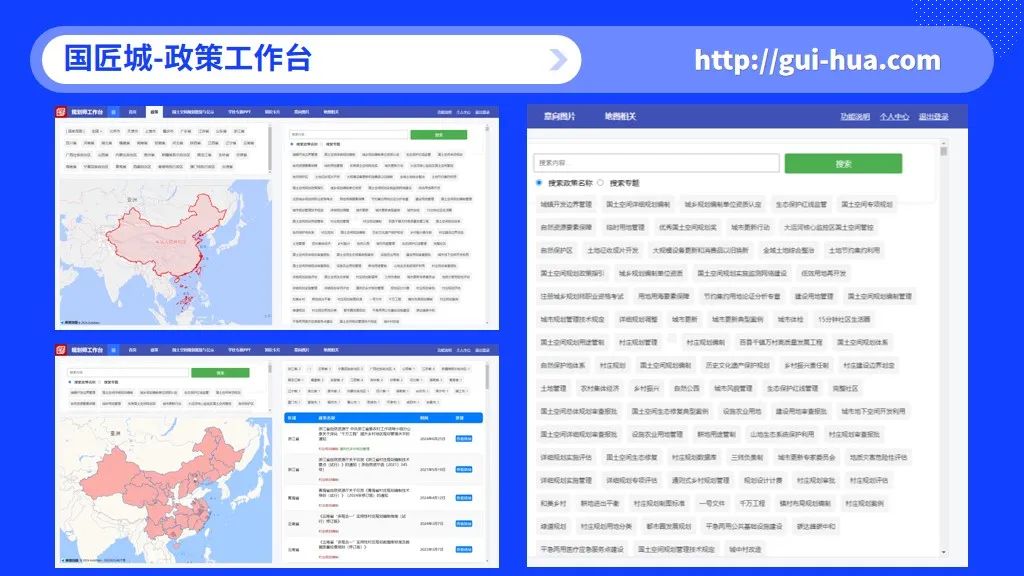The image size is (1024, 576).
Task: Open the http://gui-hua.com address in the banner
Action: (817, 60)
